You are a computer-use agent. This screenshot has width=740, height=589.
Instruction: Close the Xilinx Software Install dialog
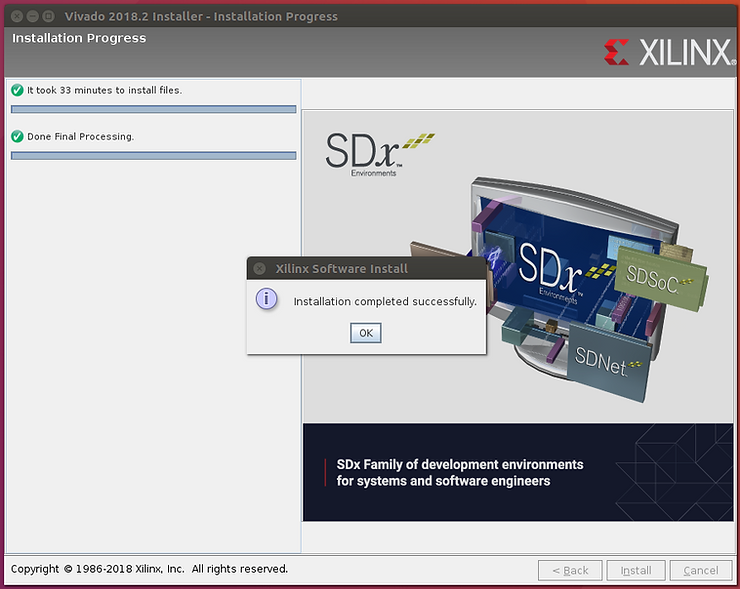click(259, 269)
